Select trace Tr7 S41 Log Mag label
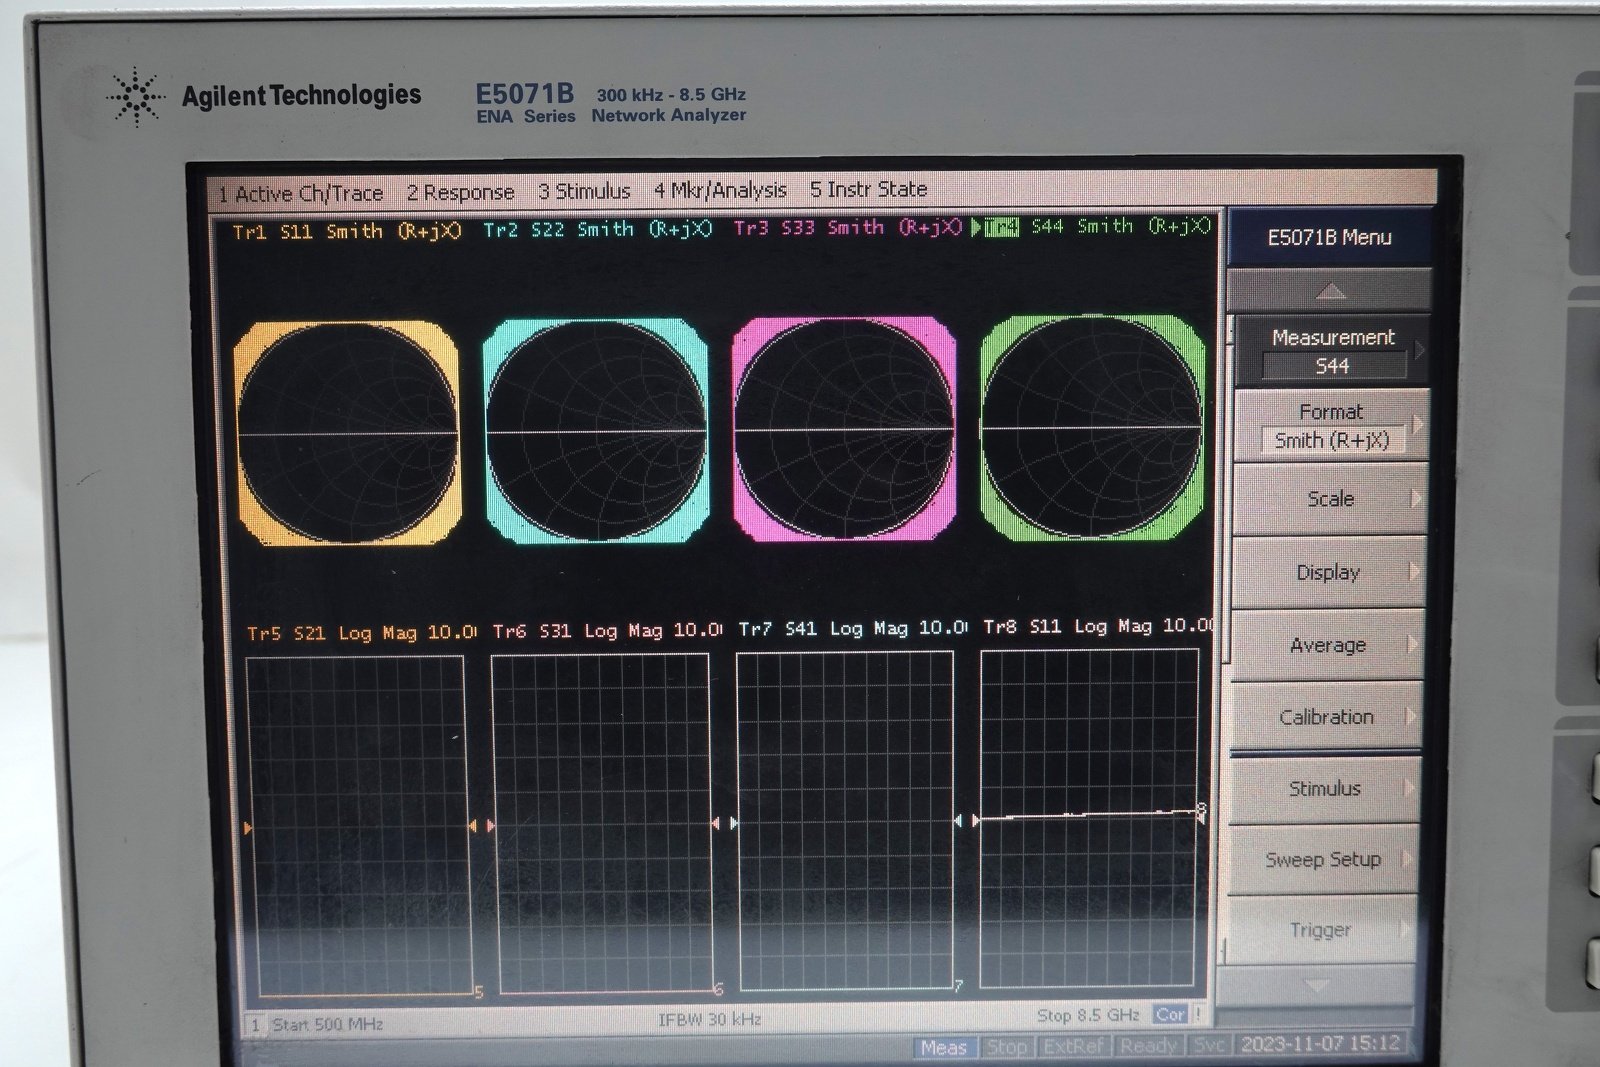This screenshot has width=1600, height=1067. tap(852, 628)
